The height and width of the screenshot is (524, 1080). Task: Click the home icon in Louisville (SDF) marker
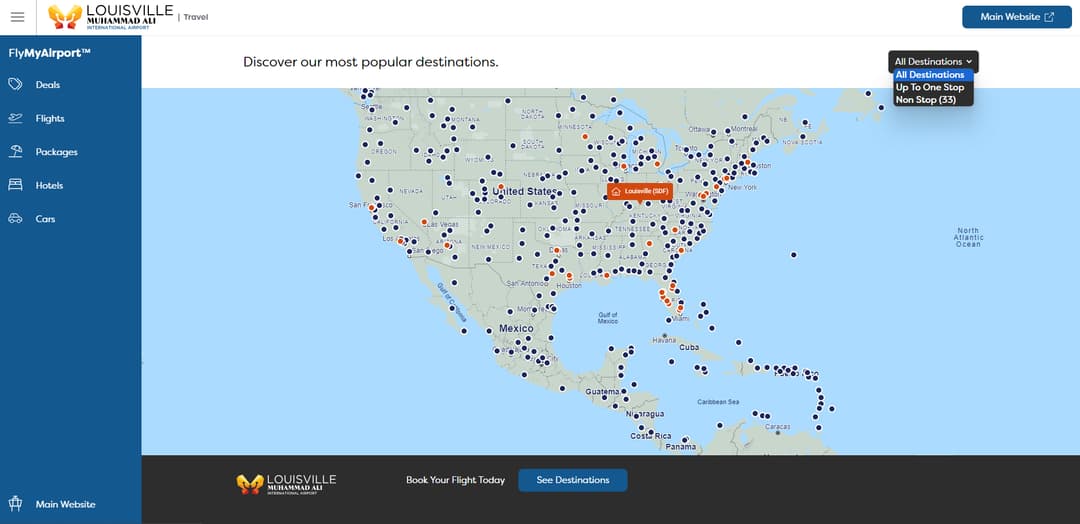pos(616,191)
